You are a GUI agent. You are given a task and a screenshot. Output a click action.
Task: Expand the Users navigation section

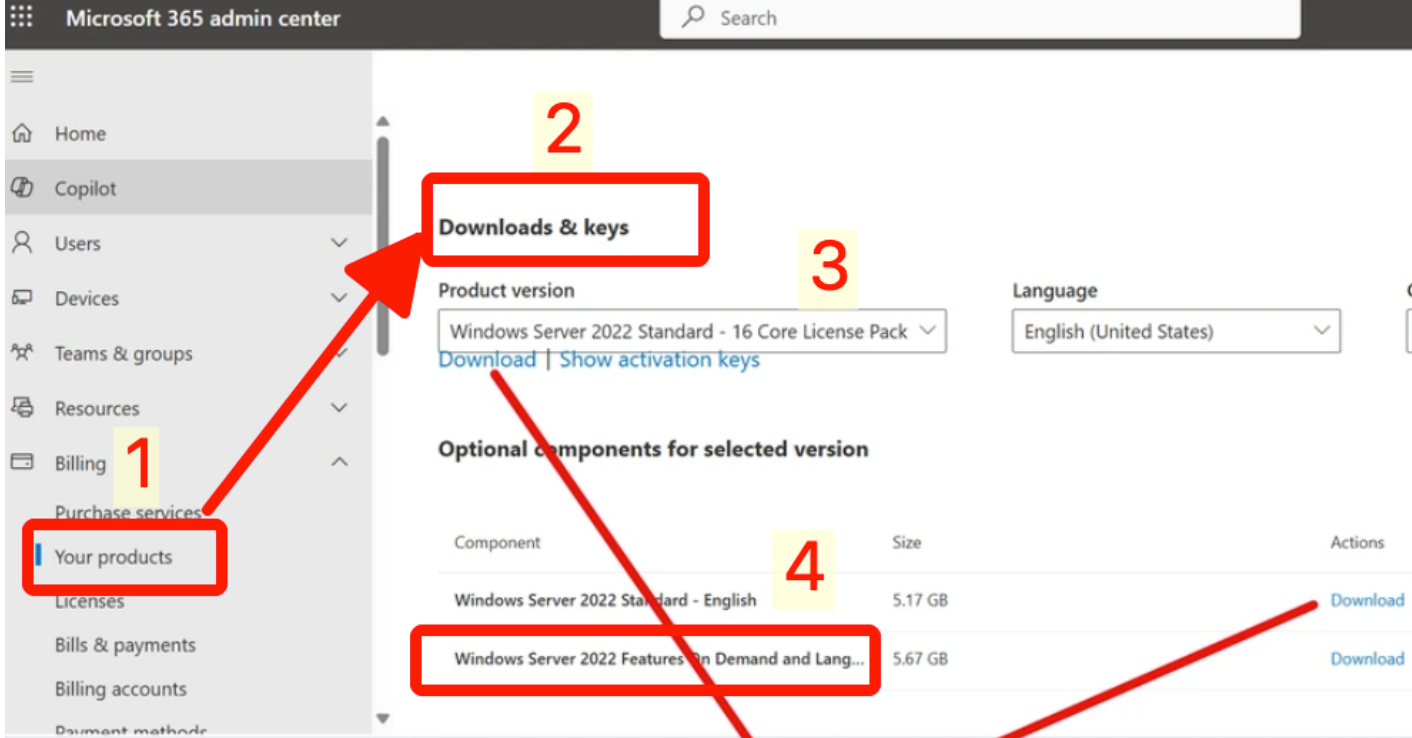(x=340, y=243)
